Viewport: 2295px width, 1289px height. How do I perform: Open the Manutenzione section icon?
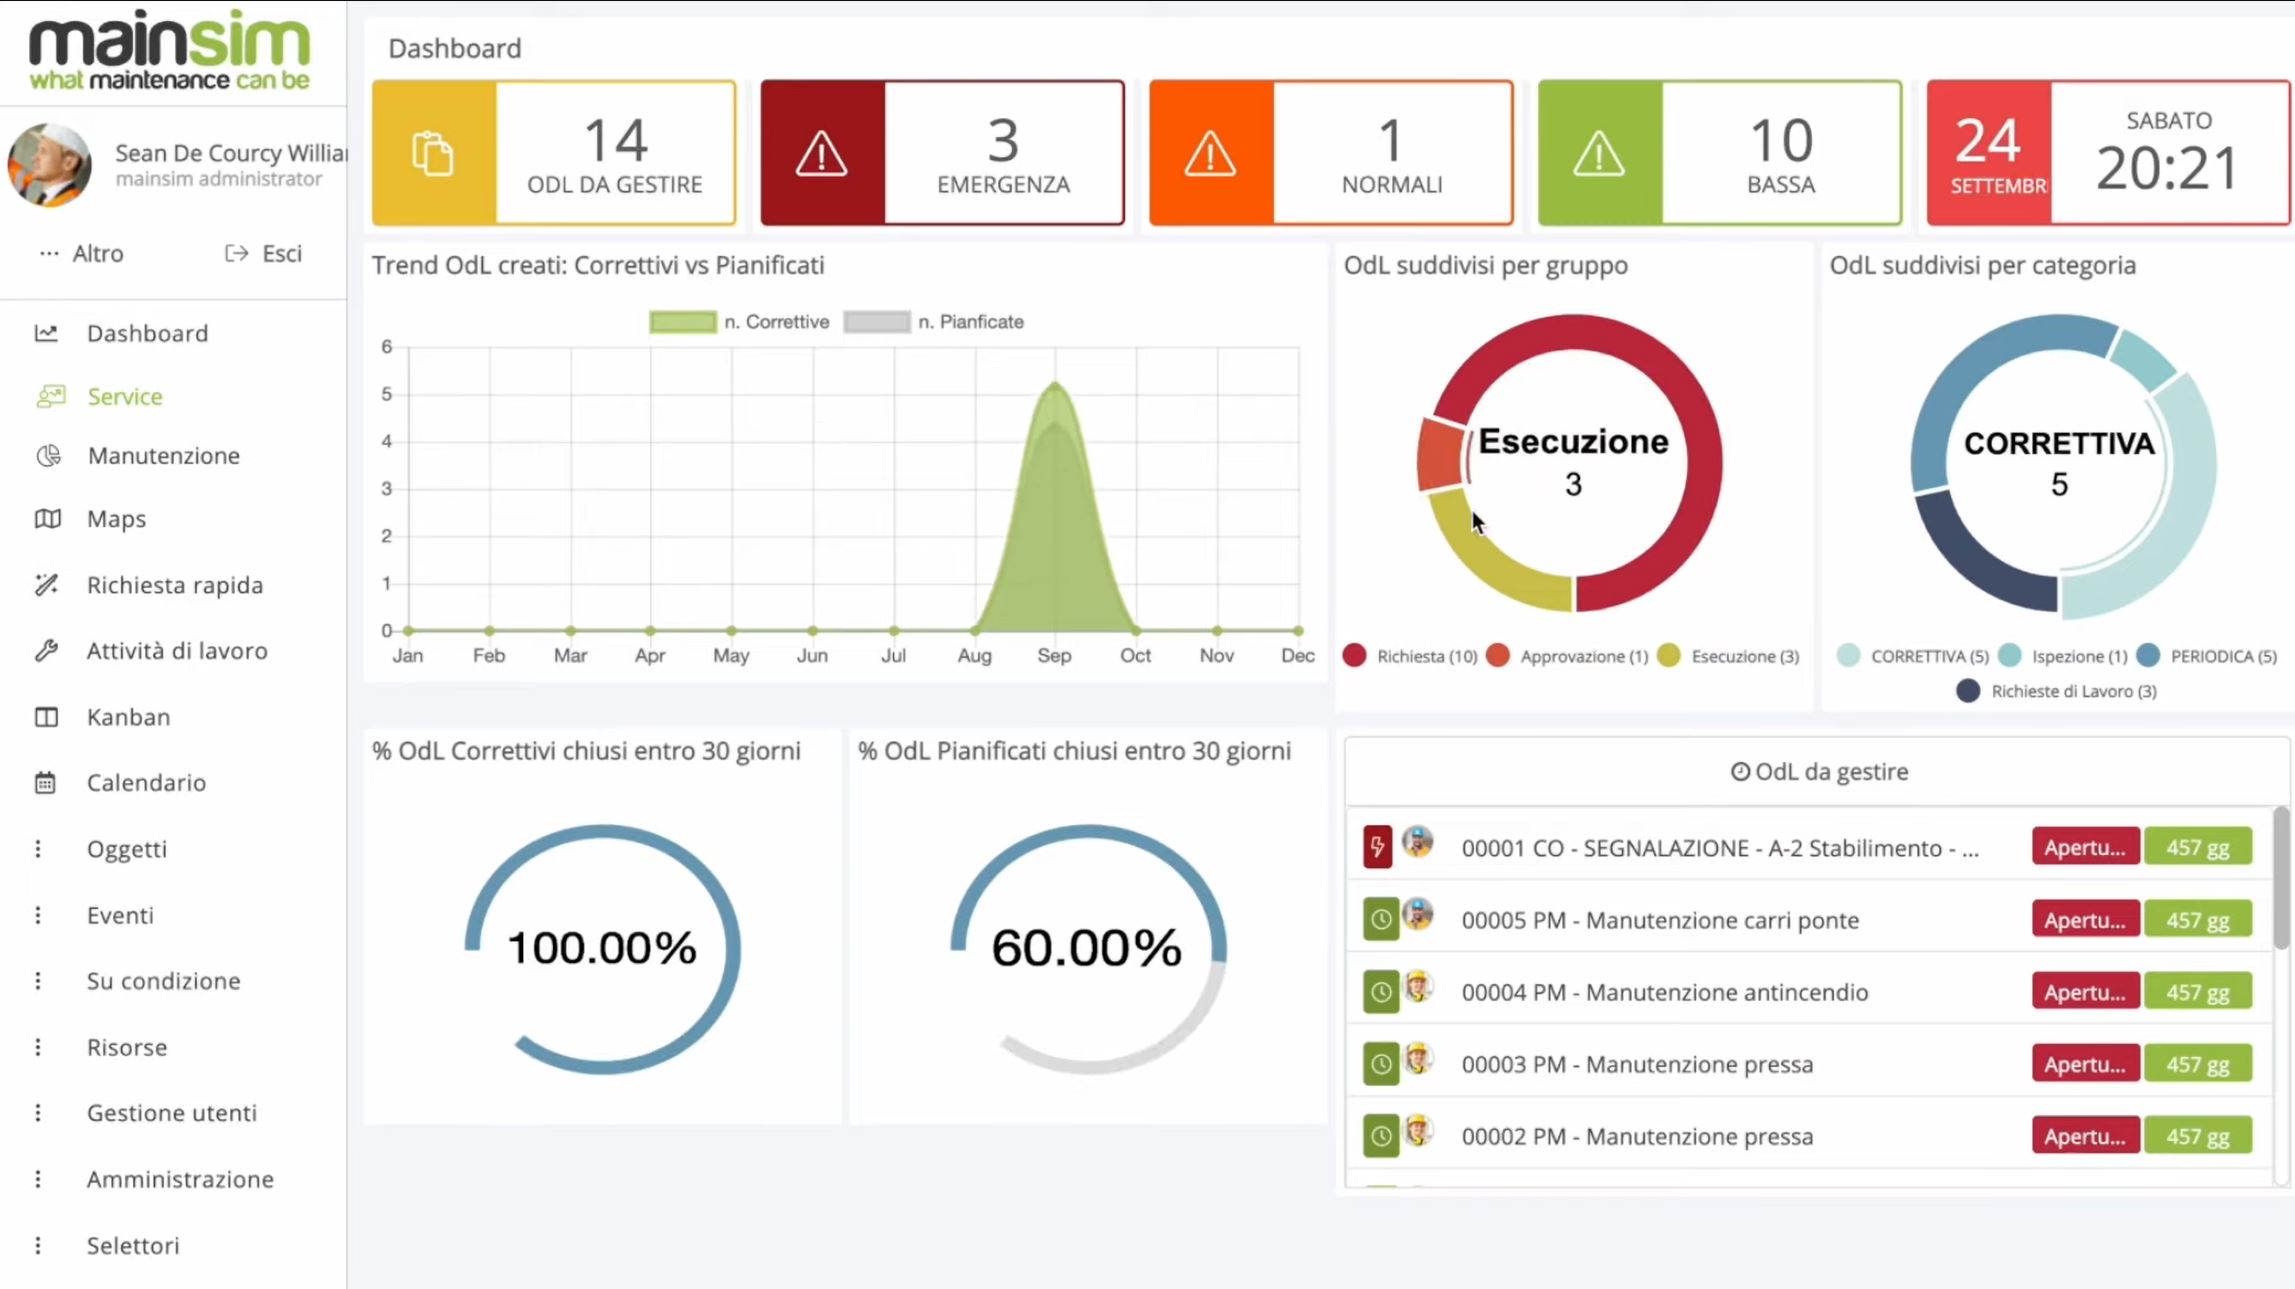click(x=47, y=455)
